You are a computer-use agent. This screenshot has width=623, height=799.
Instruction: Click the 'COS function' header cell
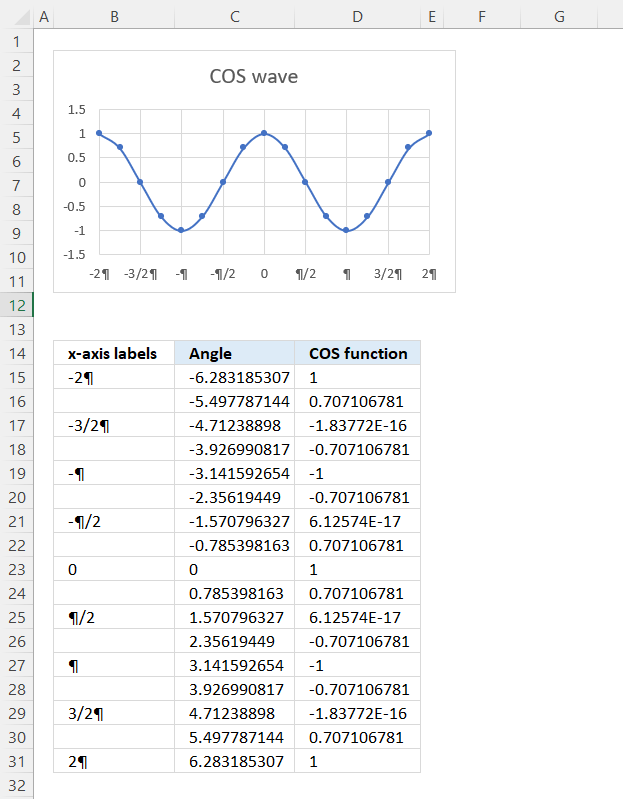pos(358,353)
